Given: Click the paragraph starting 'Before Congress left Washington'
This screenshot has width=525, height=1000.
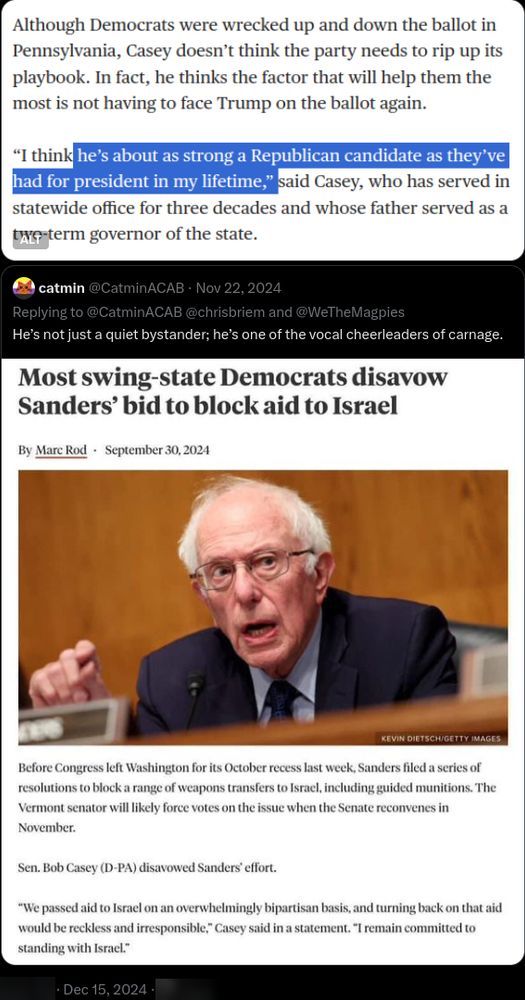Looking at the screenshot, I should click(x=256, y=797).
